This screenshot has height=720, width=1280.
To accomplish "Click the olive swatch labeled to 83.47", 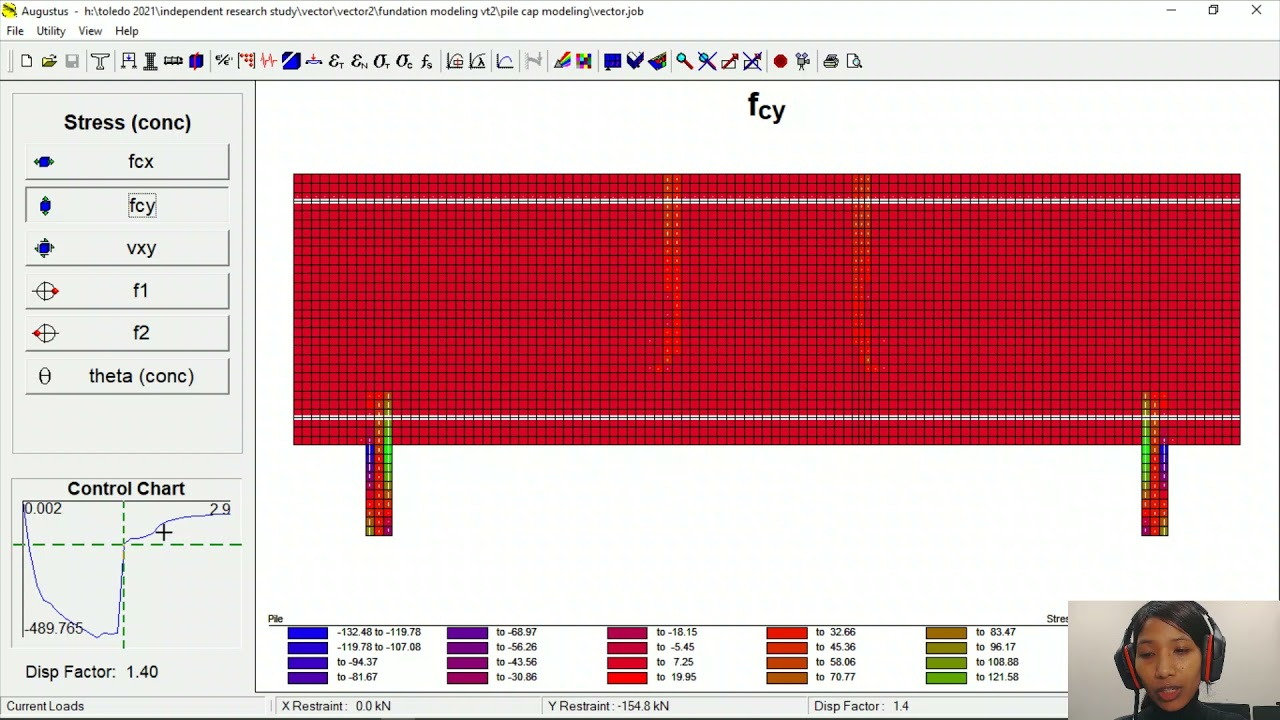I will click(946, 632).
